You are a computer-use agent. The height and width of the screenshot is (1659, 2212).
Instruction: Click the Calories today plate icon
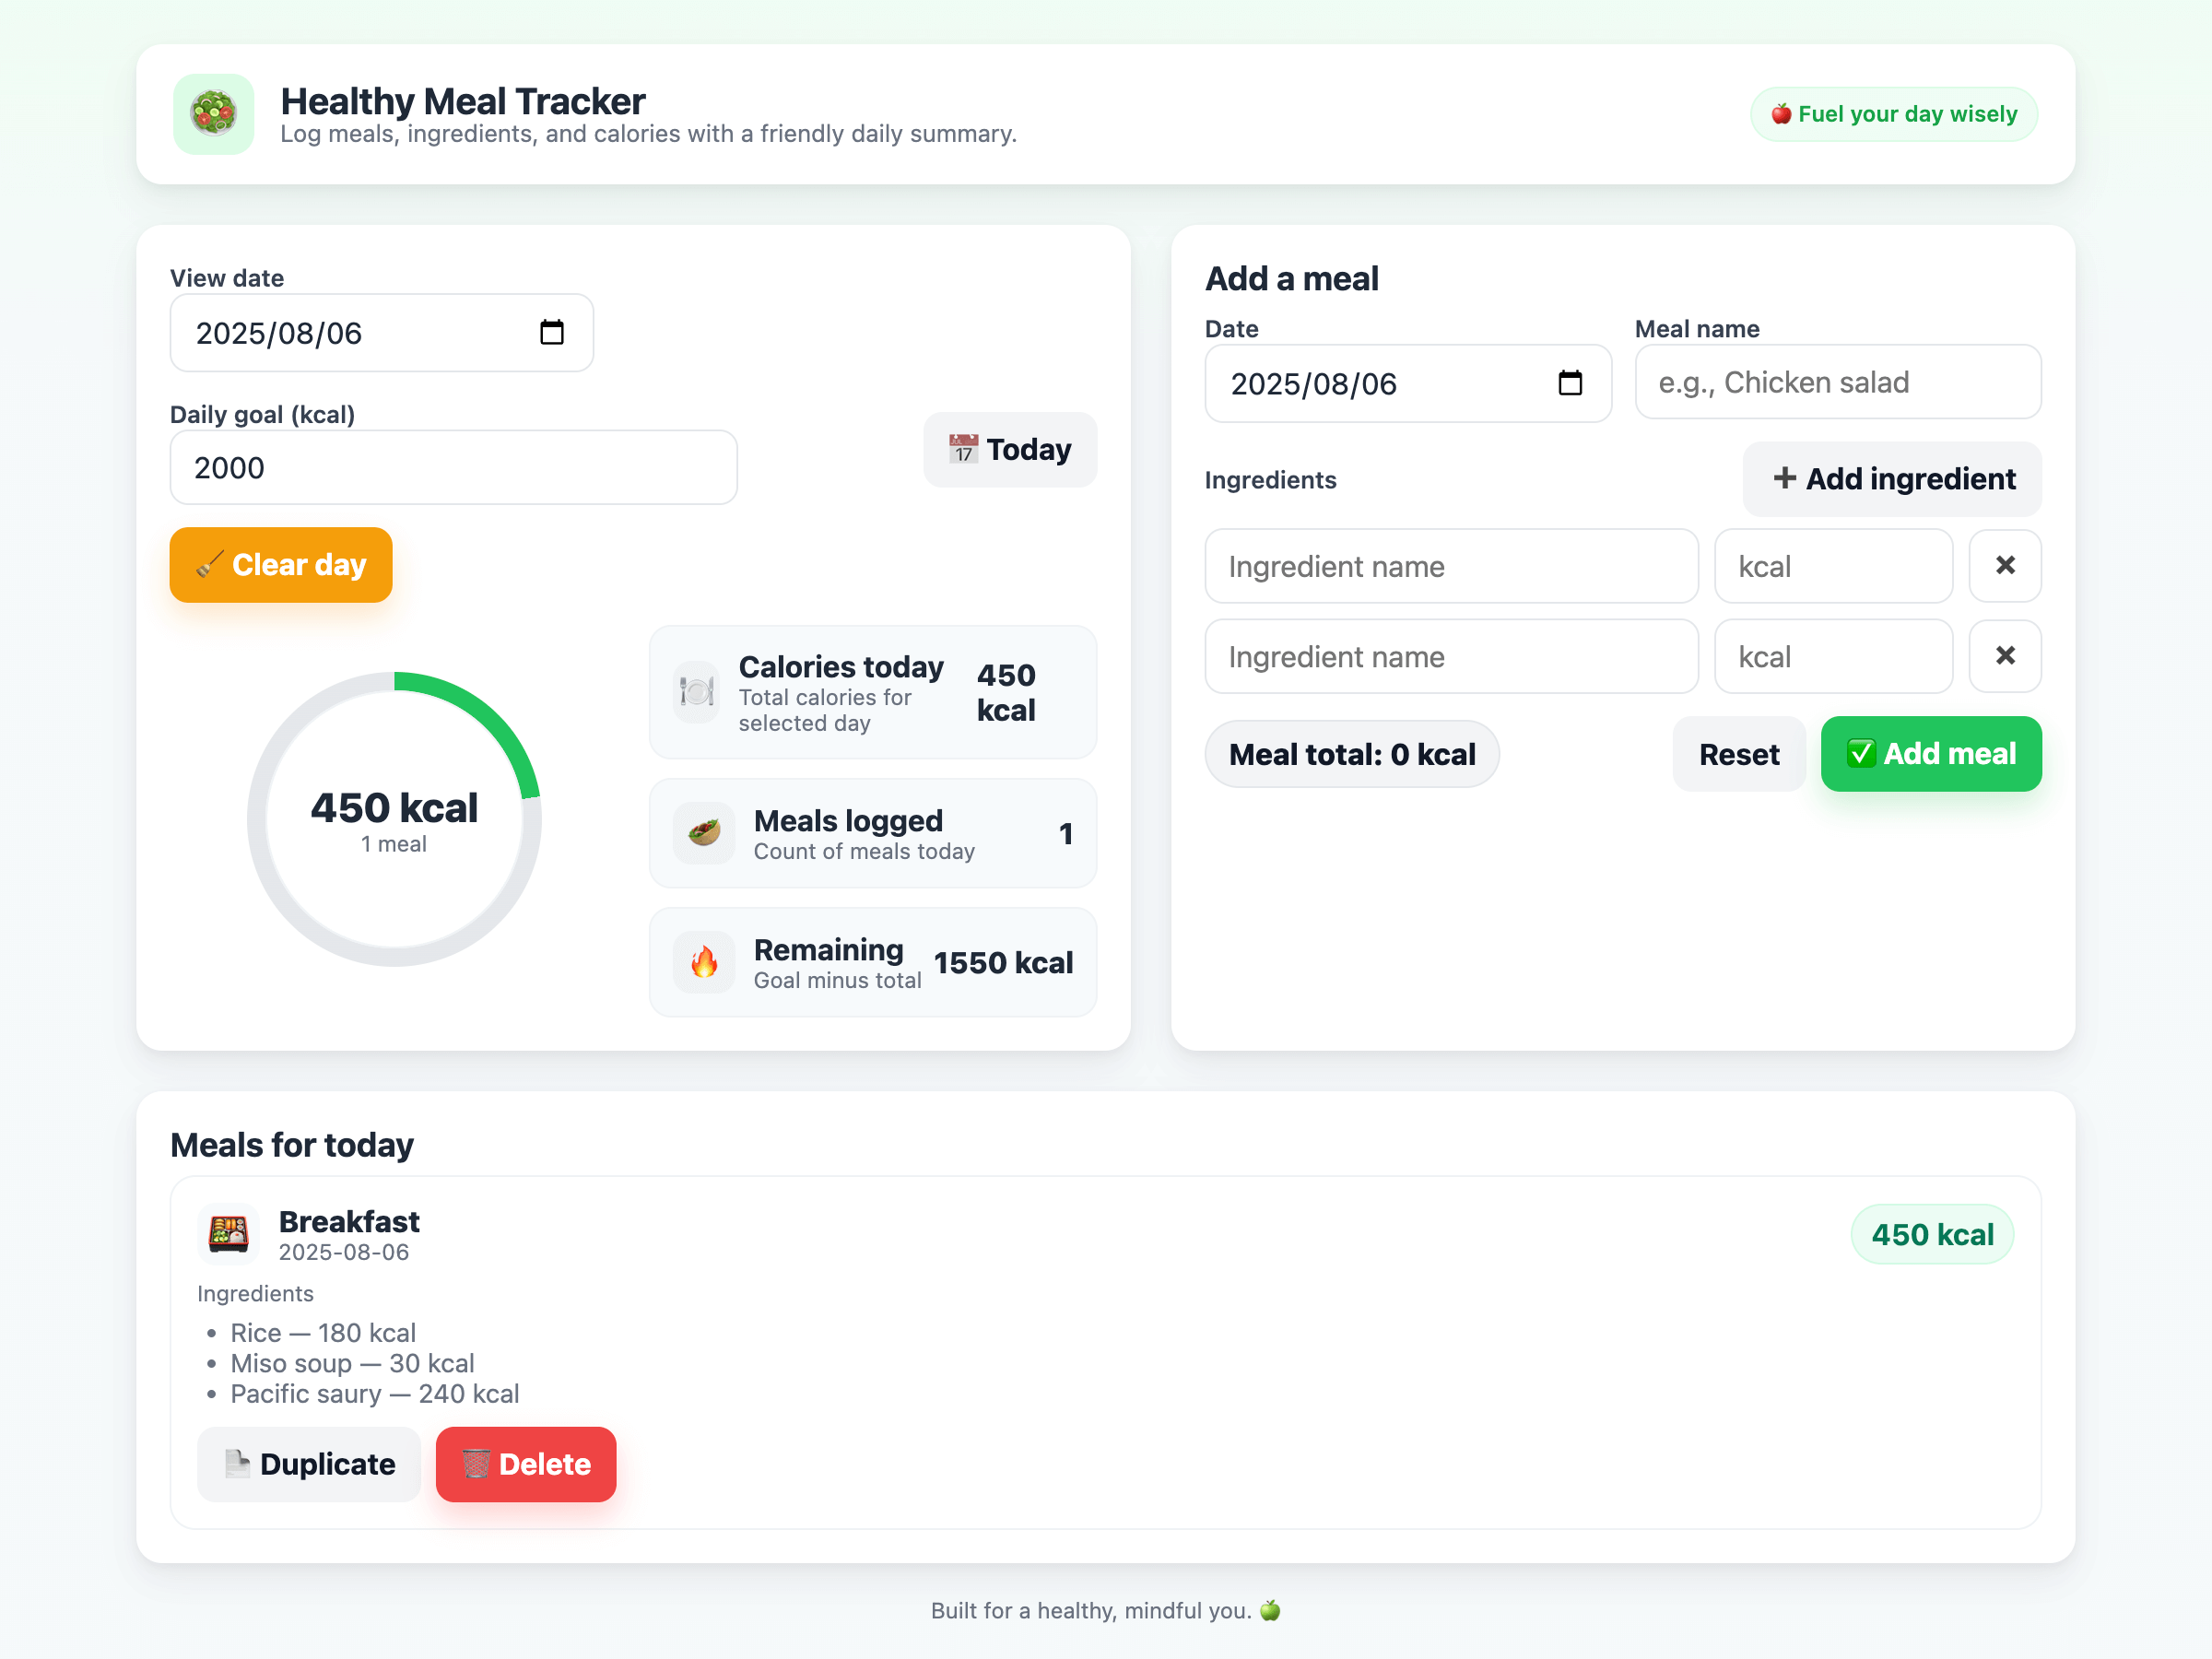tap(697, 692)
